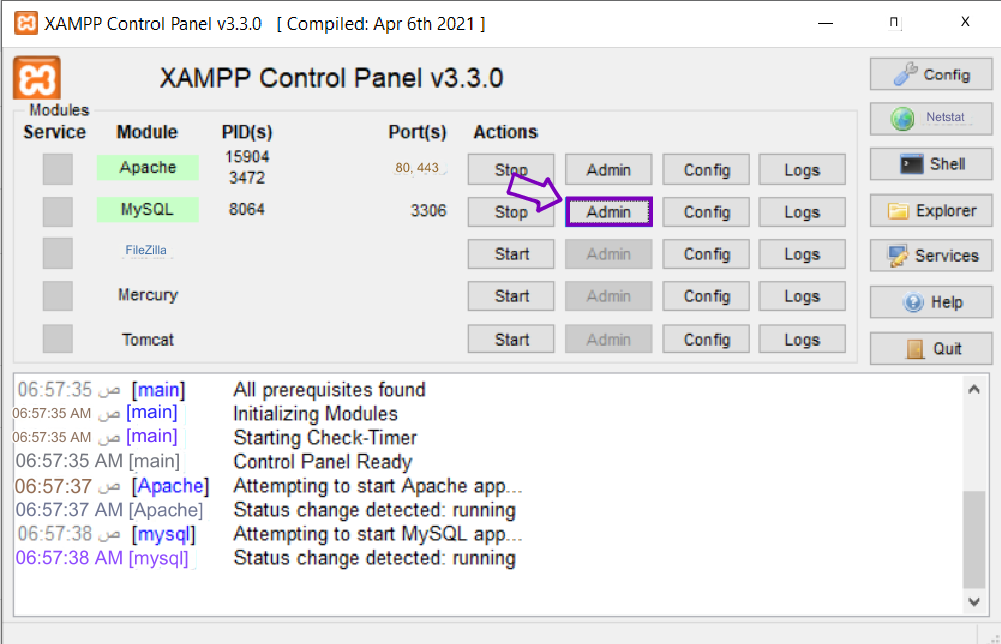Viewport: 1001px width, 644px height.
Task: Open Mercury Logs menu
Action: tap(802, 296)
